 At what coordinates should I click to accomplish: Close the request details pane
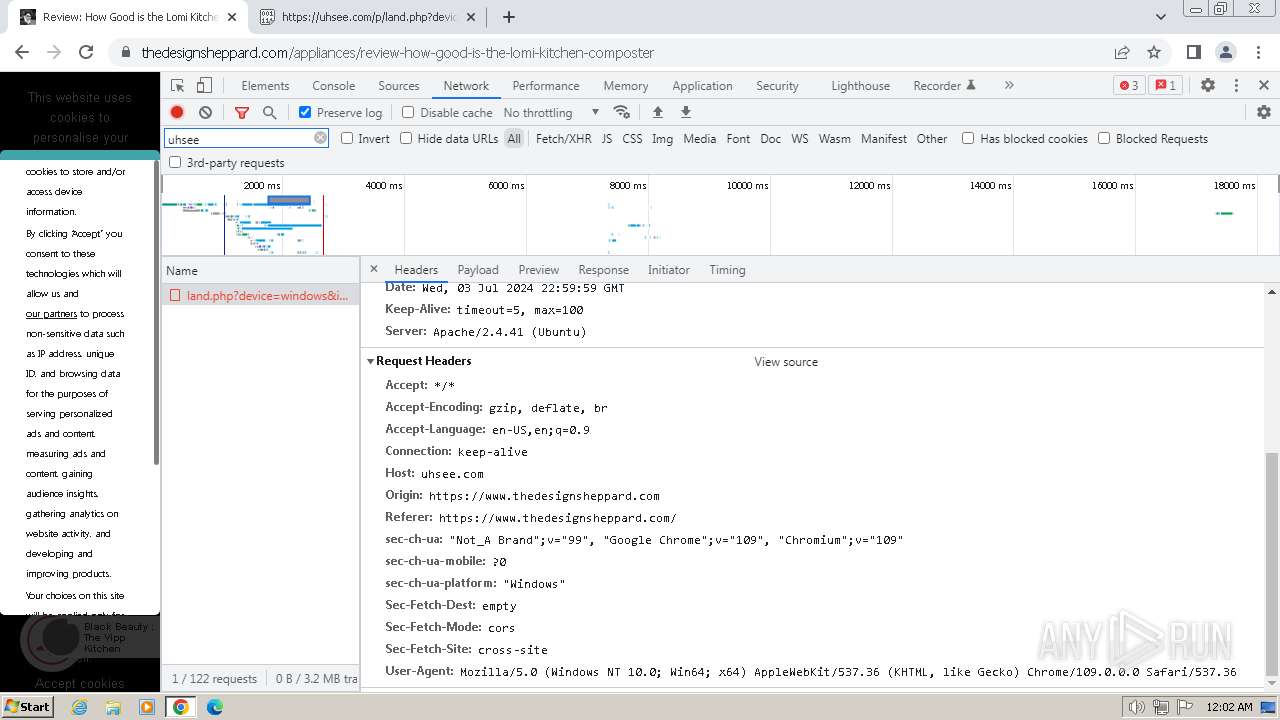click(x=374, y=269)
